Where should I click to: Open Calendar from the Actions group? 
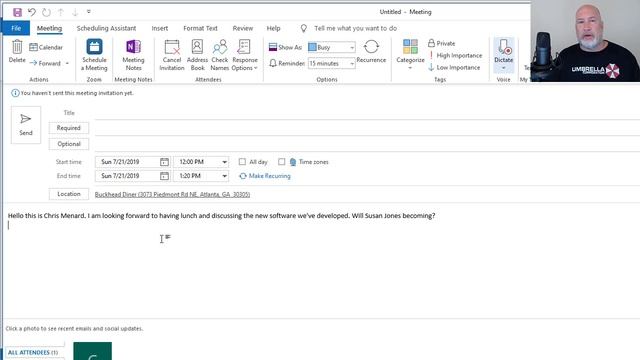[46, 47]
